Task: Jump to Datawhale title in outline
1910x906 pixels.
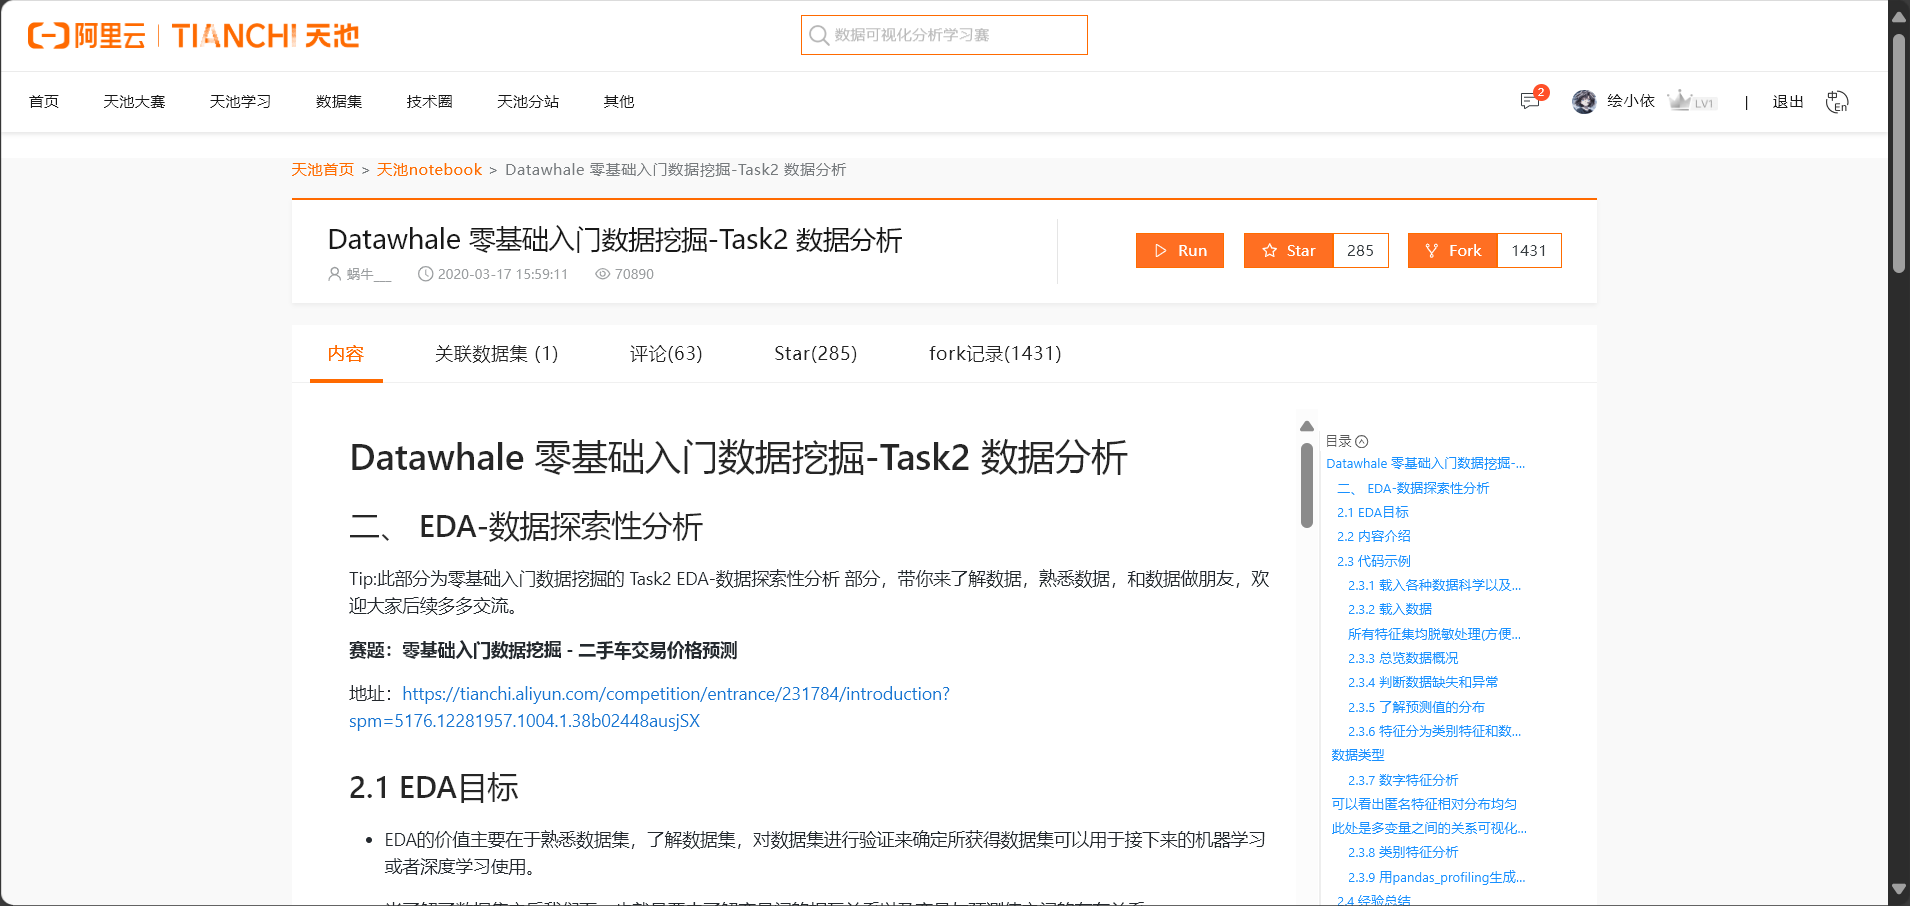Action: click(x=1425, y=464)
